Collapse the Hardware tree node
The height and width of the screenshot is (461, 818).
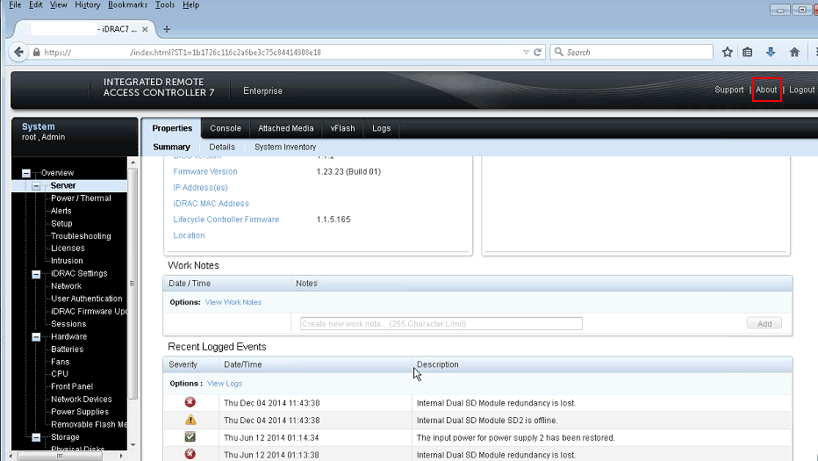click(x=36, y=337)
